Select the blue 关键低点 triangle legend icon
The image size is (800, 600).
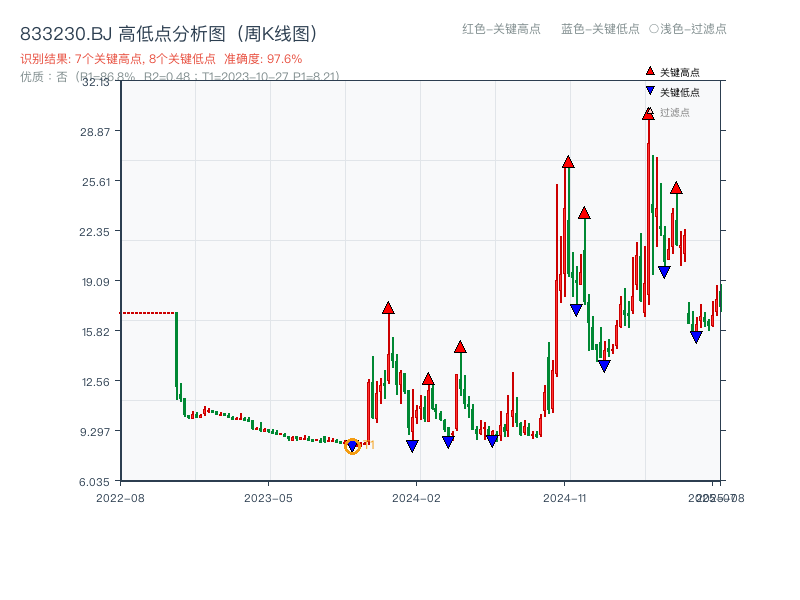pyautogui.click(x=648, y=91)
